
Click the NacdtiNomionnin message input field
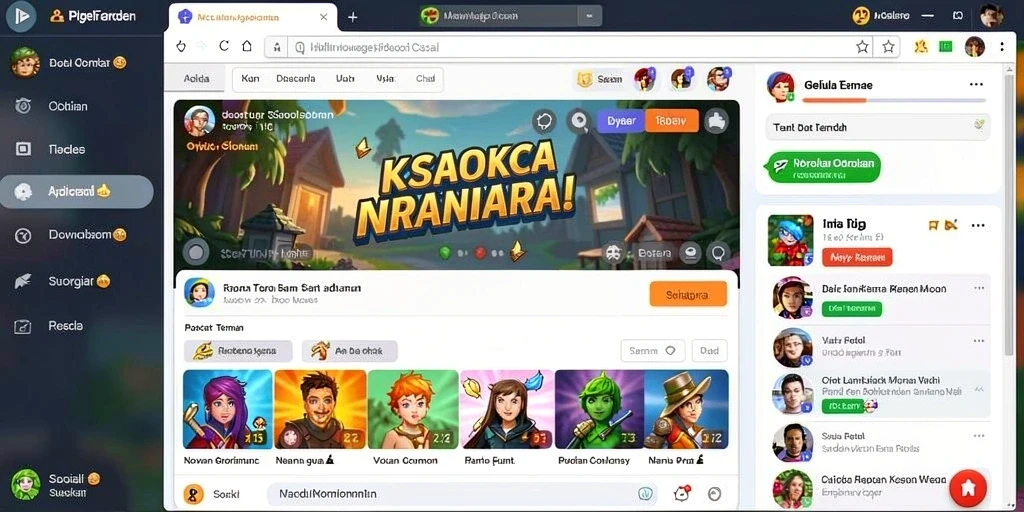point(464,494)
